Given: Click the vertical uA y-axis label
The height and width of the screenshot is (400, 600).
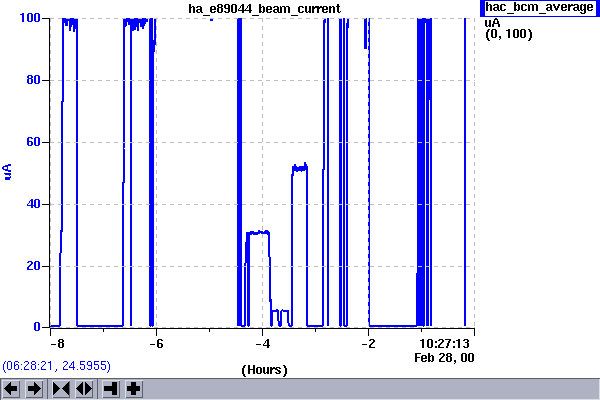Looking at the screenshot, I should (9, 172).
